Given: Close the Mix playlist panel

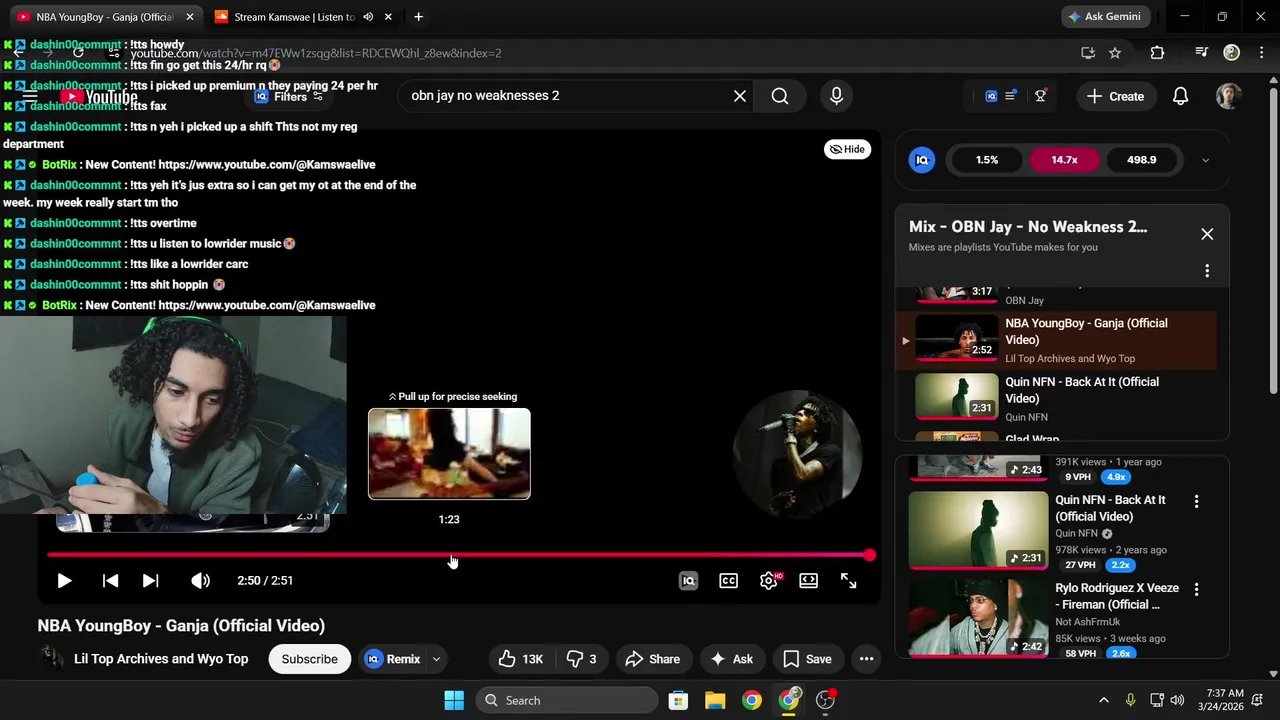Looking at the screenshot, I should tap(1207, 234).
